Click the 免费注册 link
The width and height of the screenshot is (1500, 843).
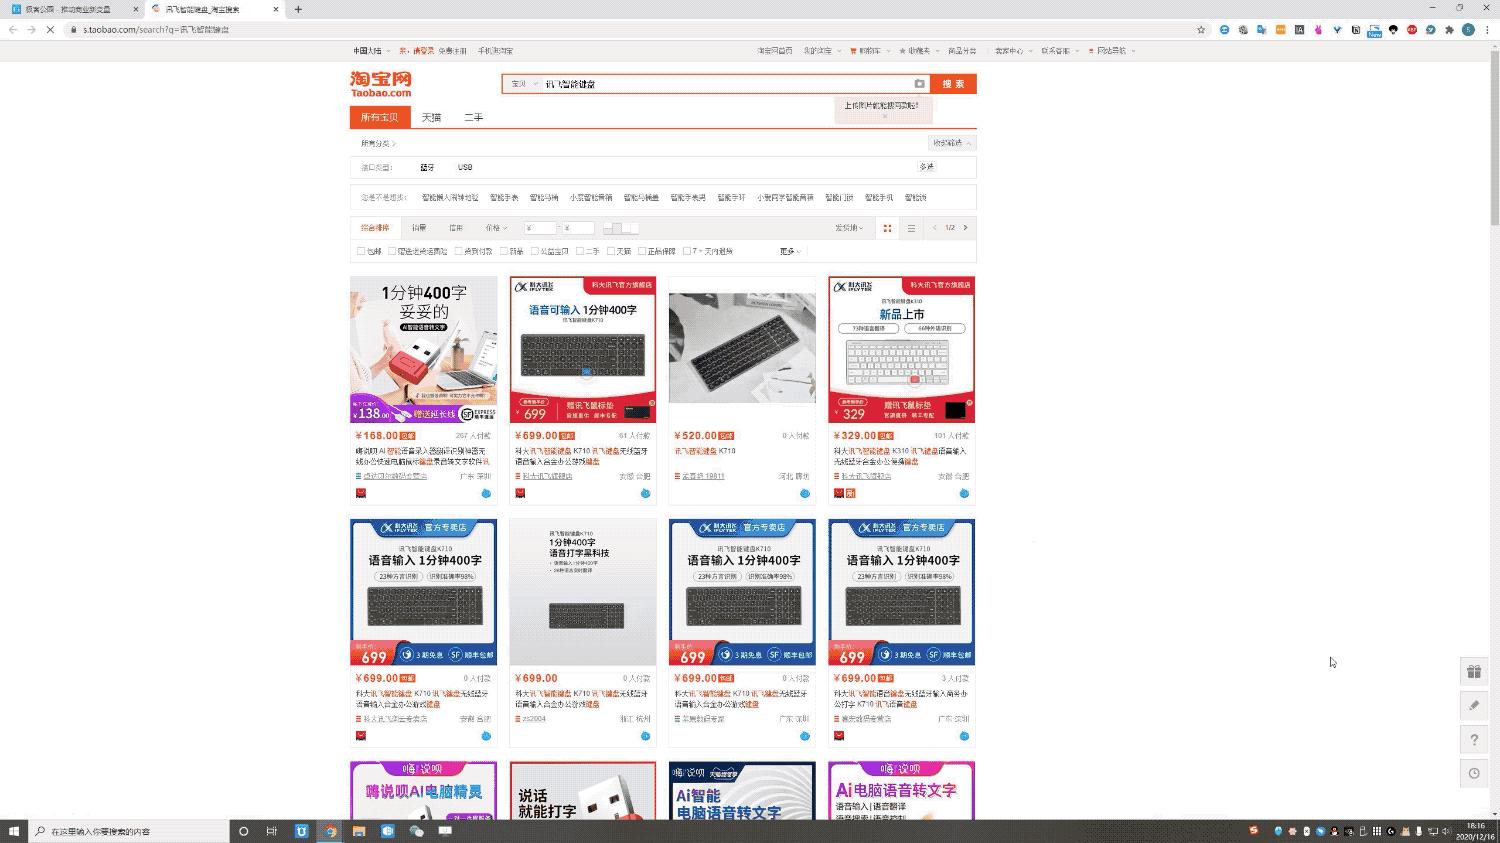pyautogui.click(x=452, y=51)
